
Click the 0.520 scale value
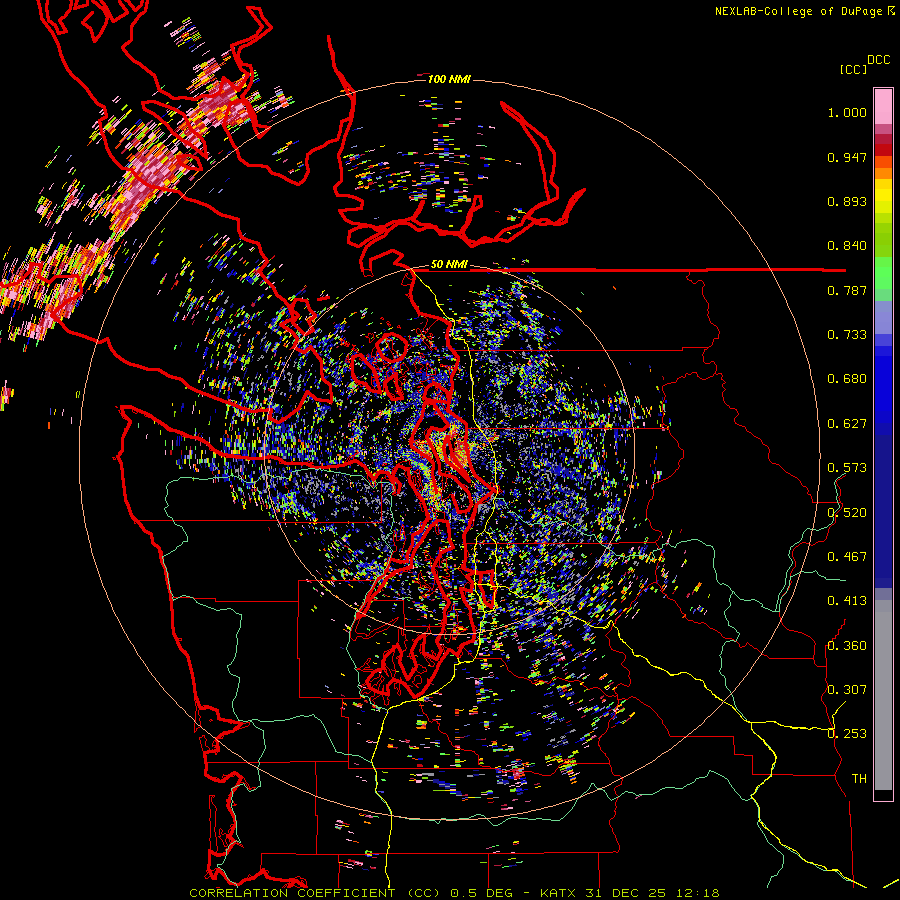[x=847, y=513]
